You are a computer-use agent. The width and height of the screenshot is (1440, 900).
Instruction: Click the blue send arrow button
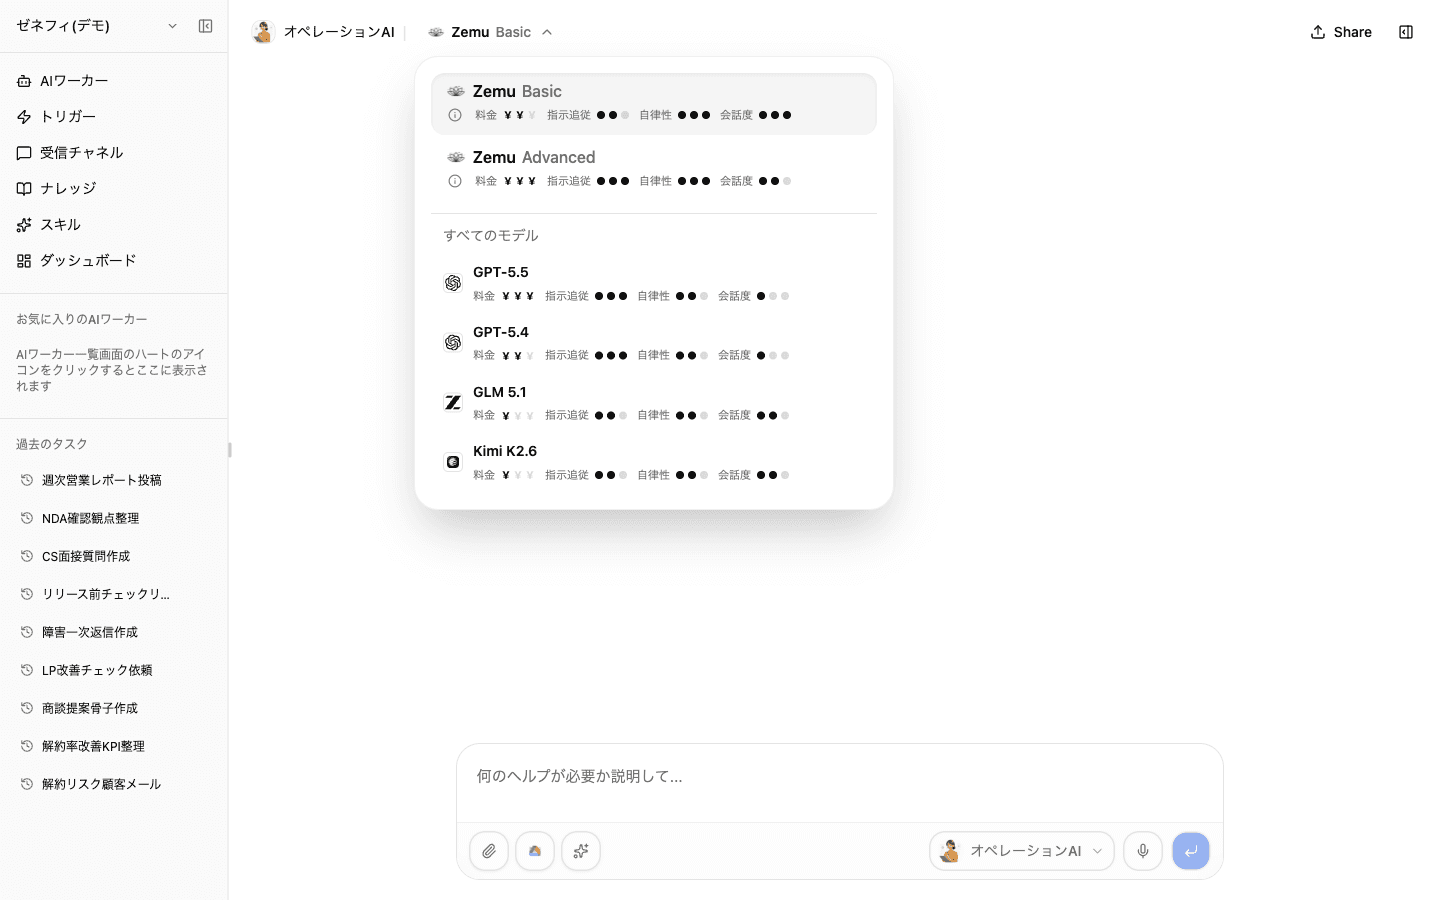(1191, 851)
